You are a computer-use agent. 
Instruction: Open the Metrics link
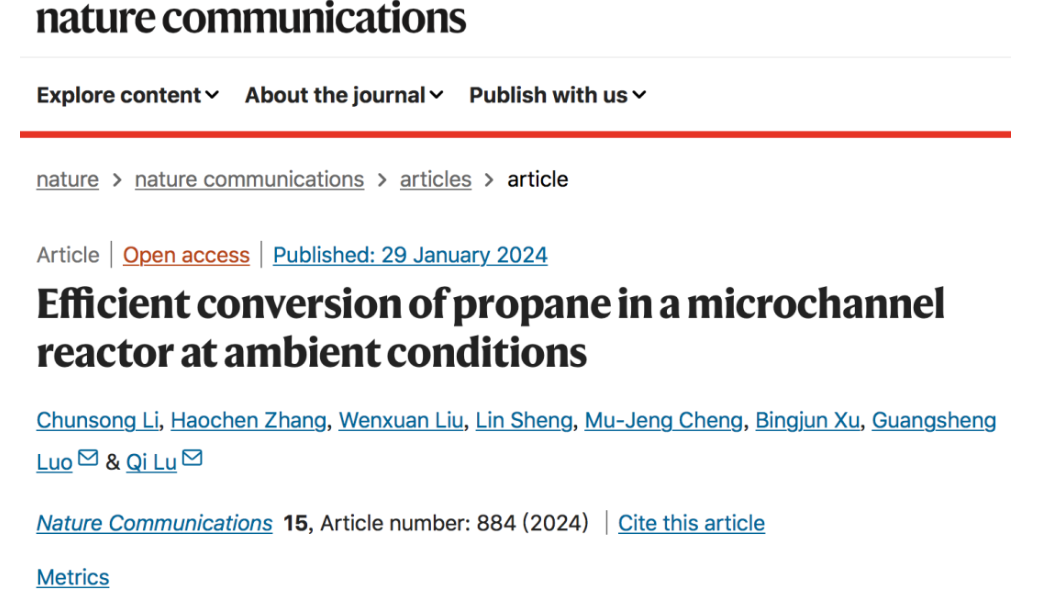click(72, 577)
